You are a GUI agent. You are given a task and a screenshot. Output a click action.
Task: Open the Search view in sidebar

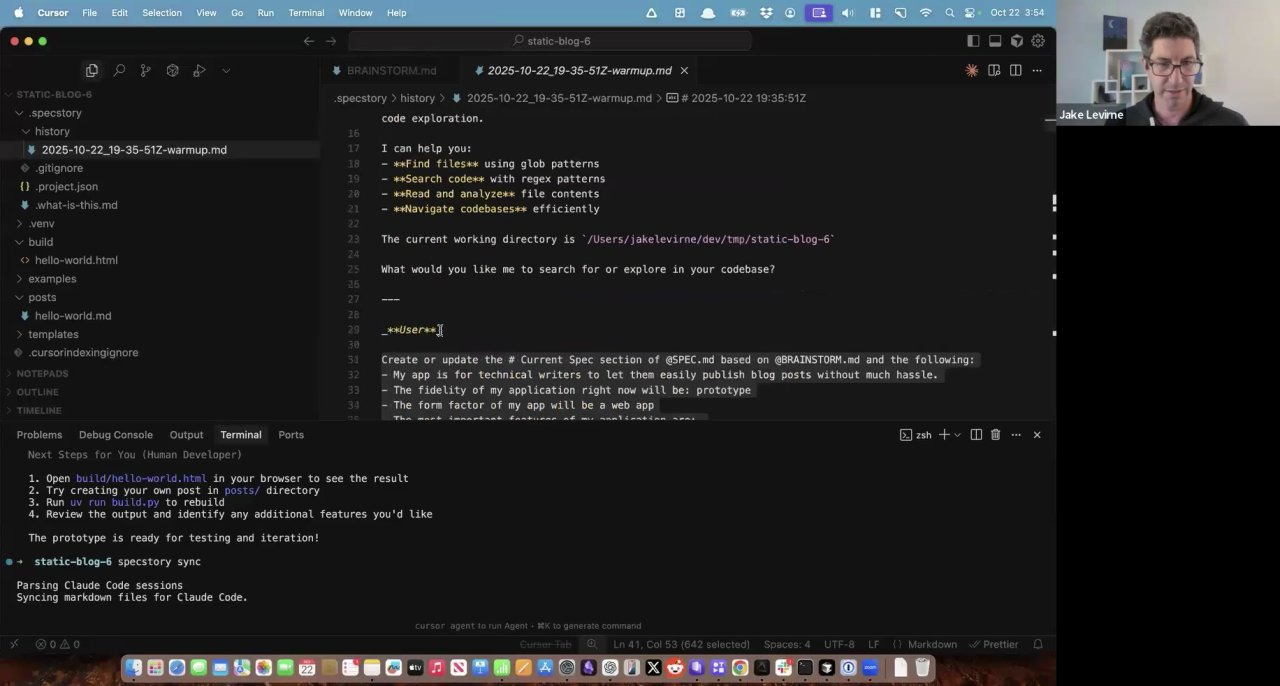click(x=119, y=70)
